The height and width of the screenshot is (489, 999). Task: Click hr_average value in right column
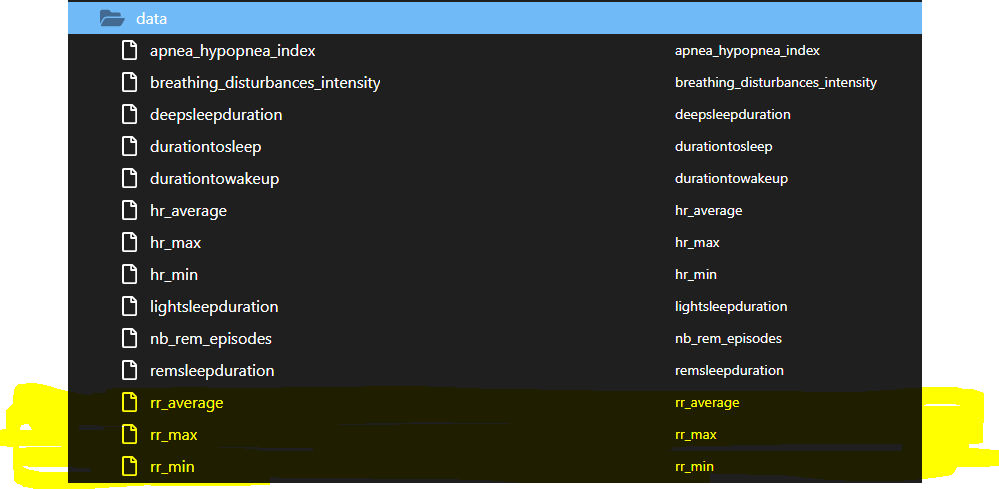pyautogui.click(x=708, y=211)
